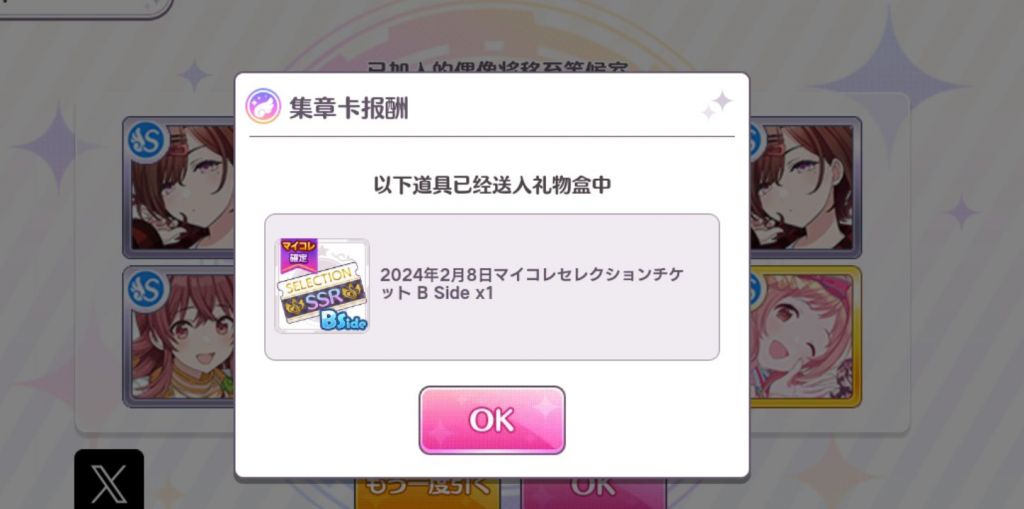The image size is (1024, 509).
Task: Tap the 已加入的偶像将移至等候室 notice behind the dialog
Action: tap(497, 67)
